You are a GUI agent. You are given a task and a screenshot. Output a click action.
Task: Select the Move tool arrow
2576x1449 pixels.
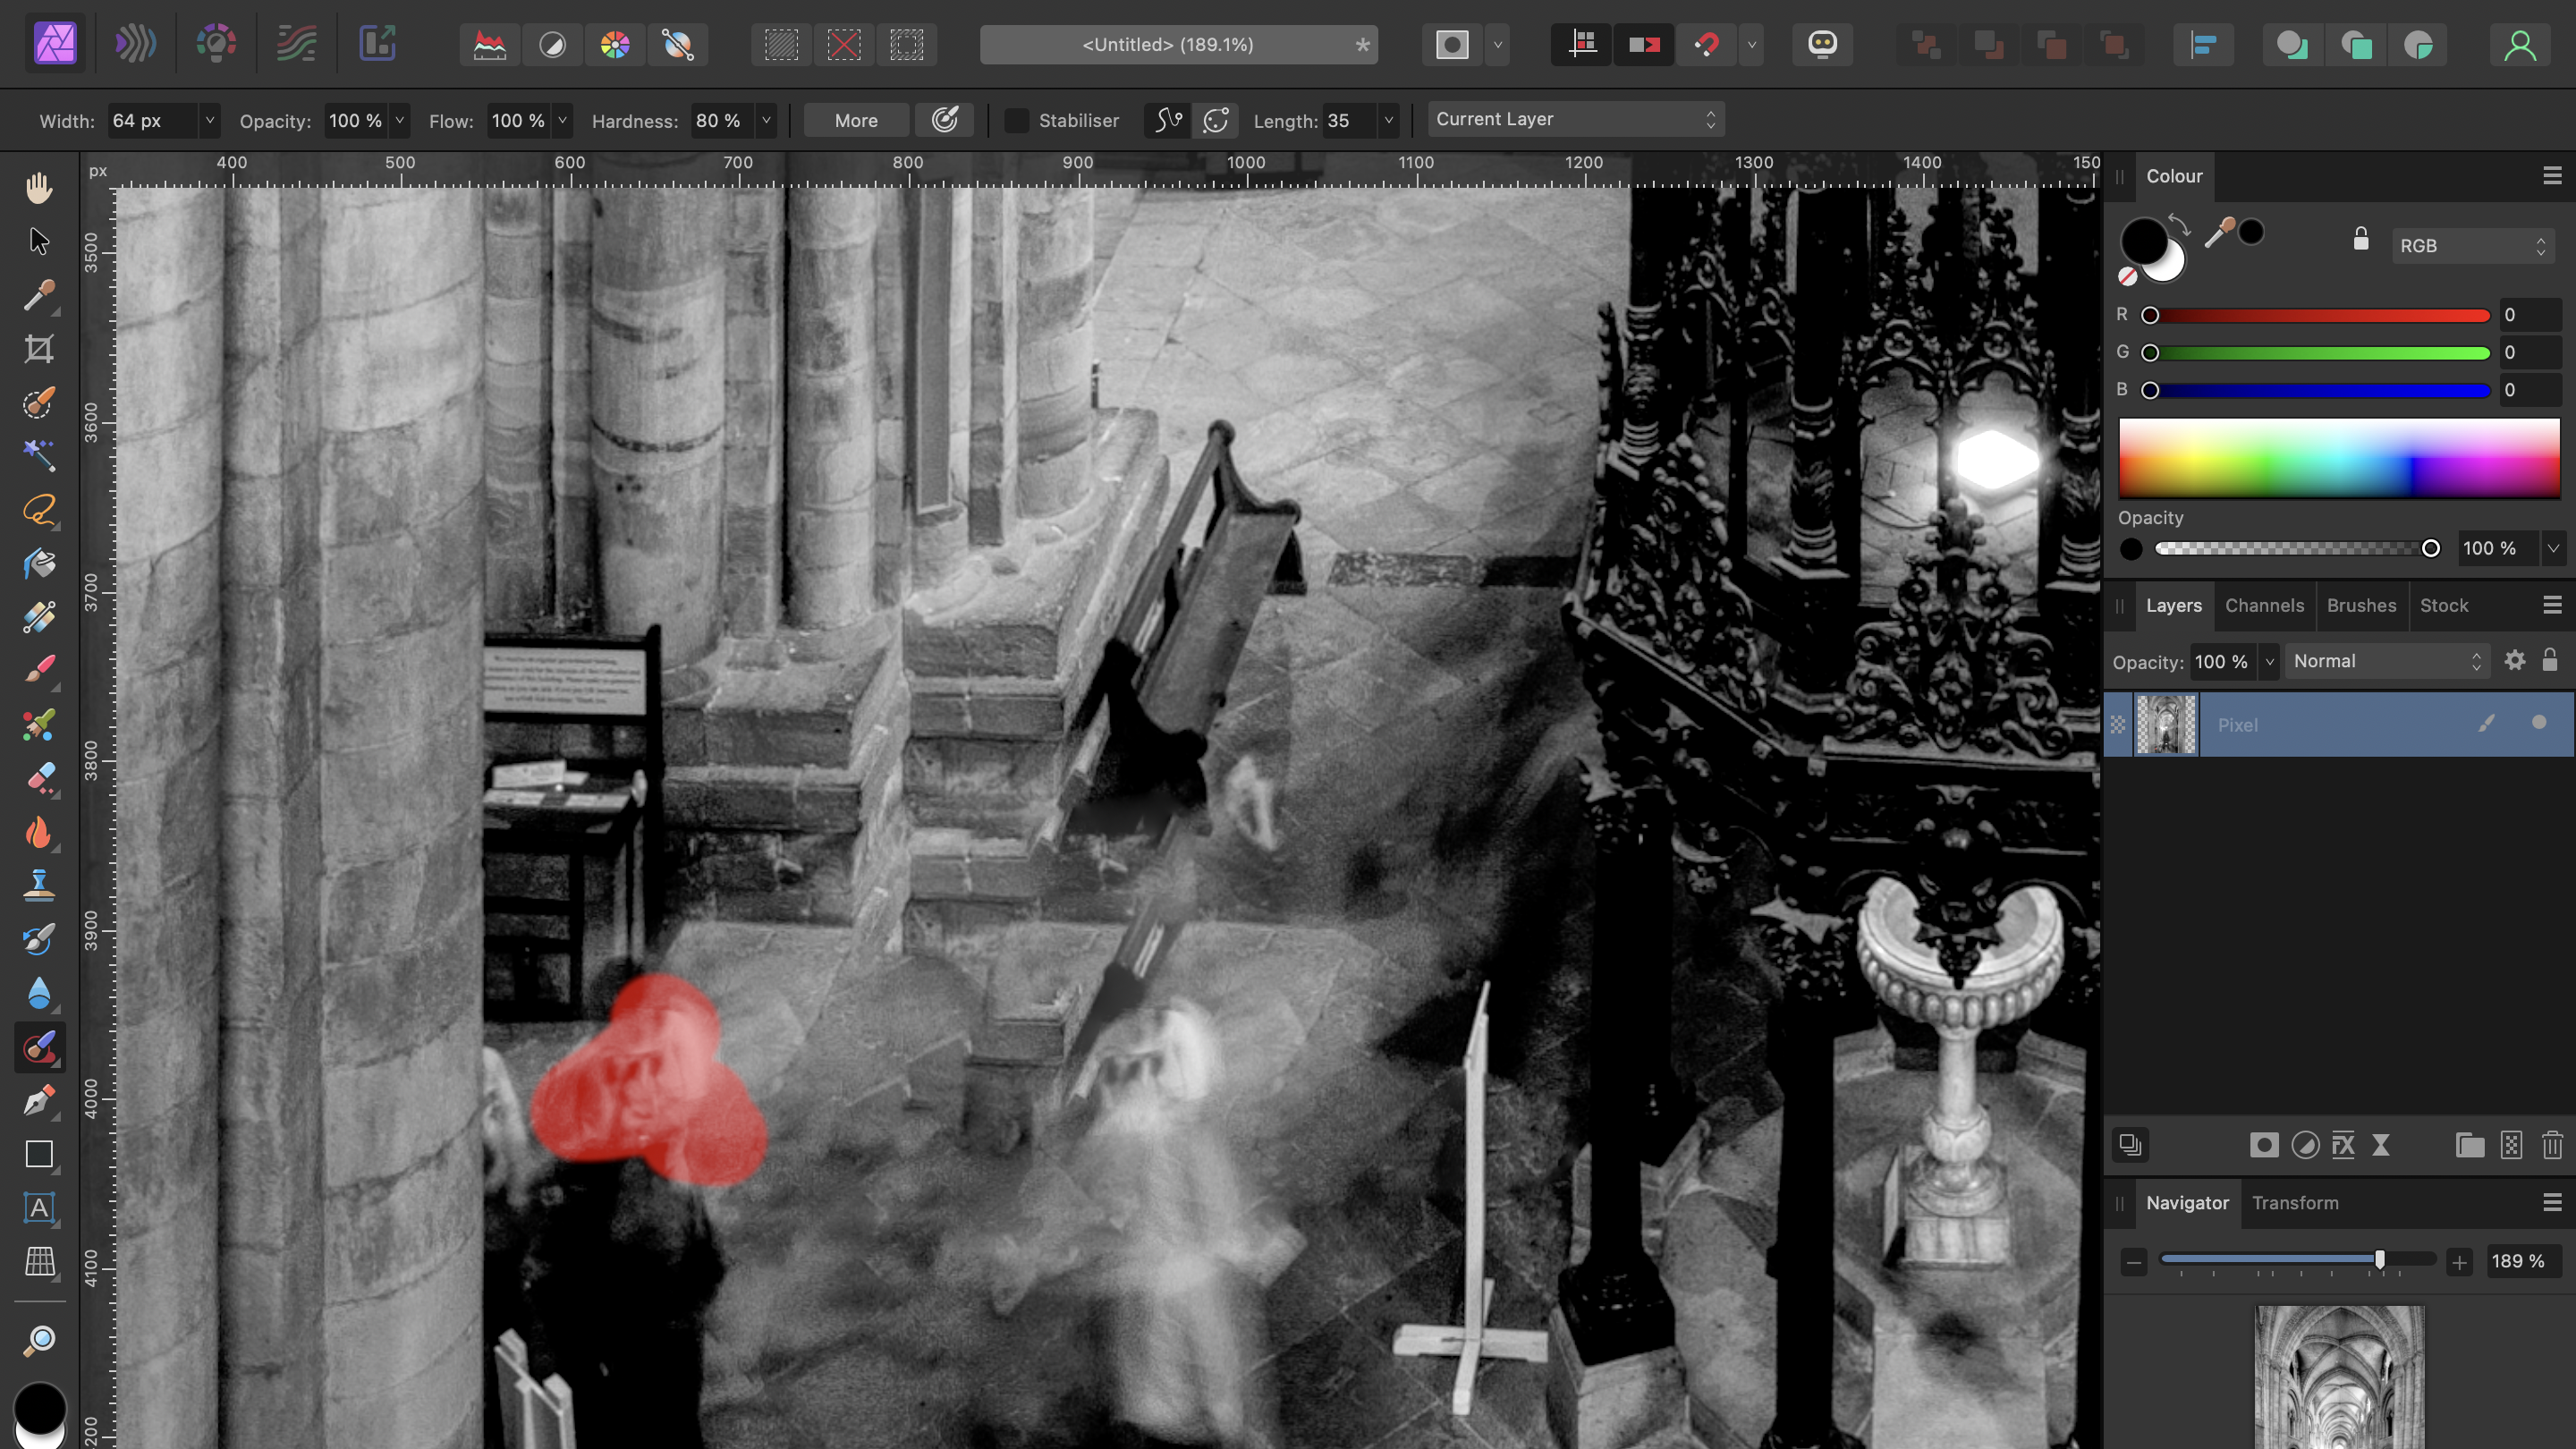39,241
